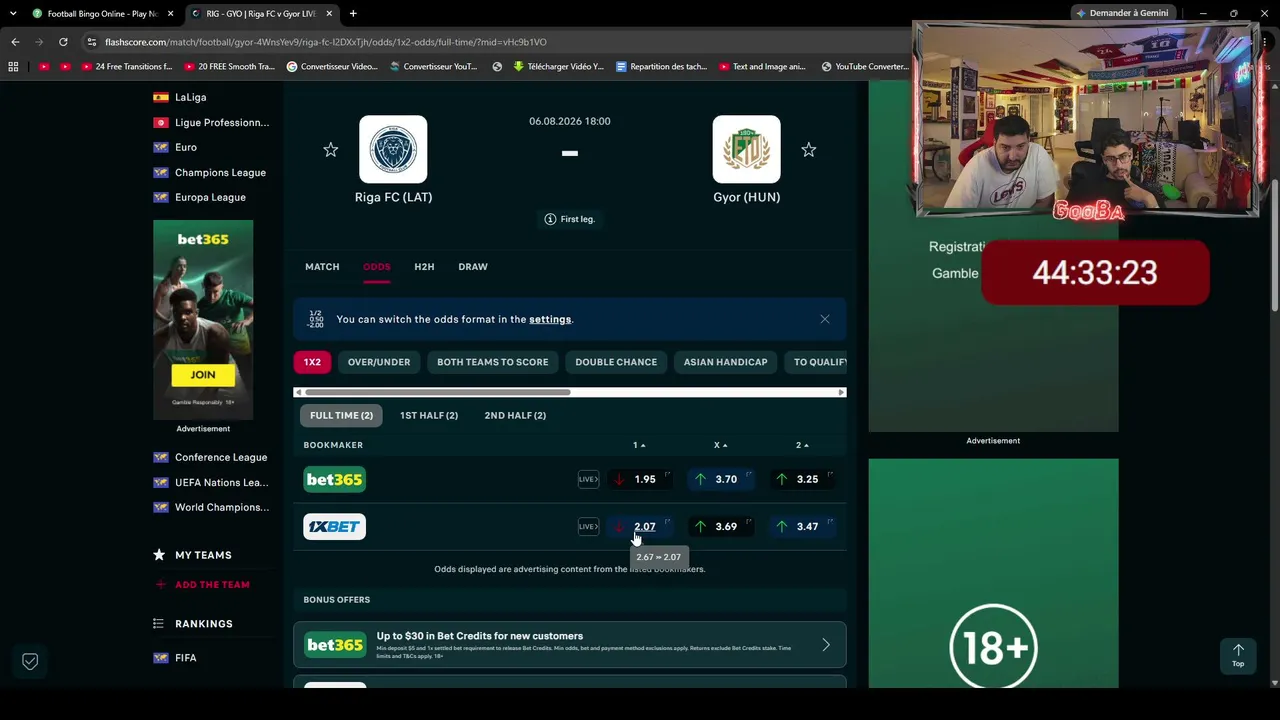The height and width of the screenshot is (720, 1280).
Task: Switch to the MATCH tab
Action: [322, 267]
